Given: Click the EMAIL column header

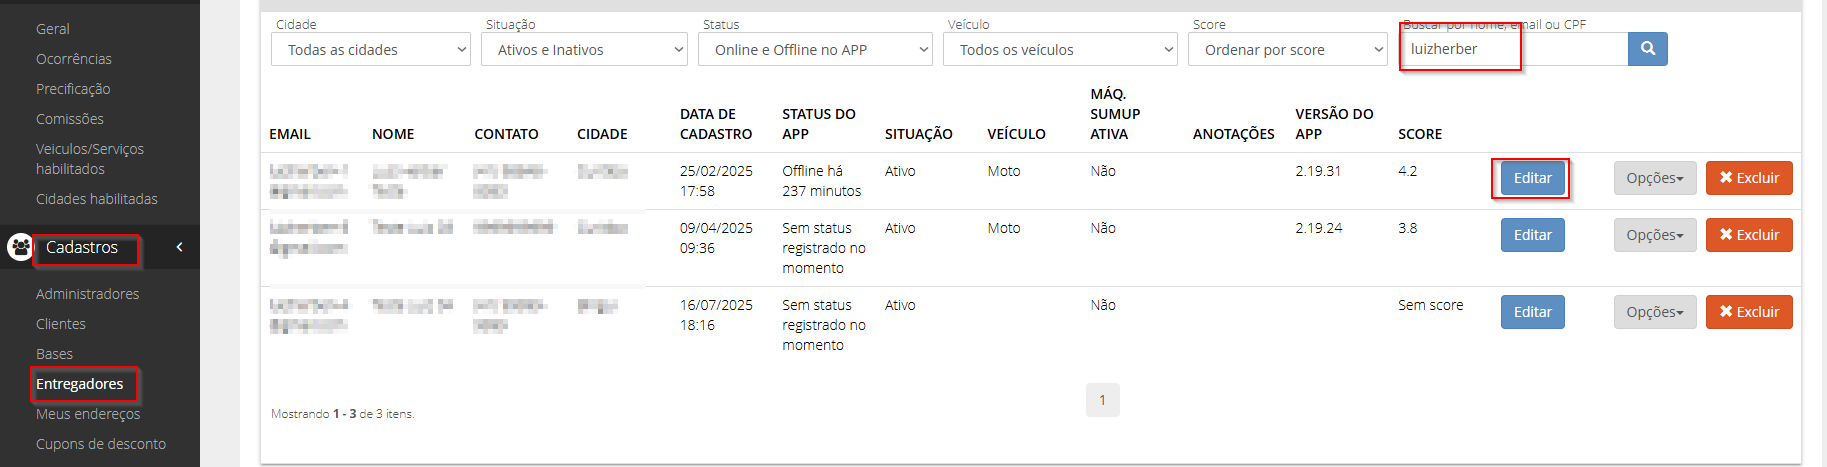Looking at the screenshot, I should tap(290, 134).
